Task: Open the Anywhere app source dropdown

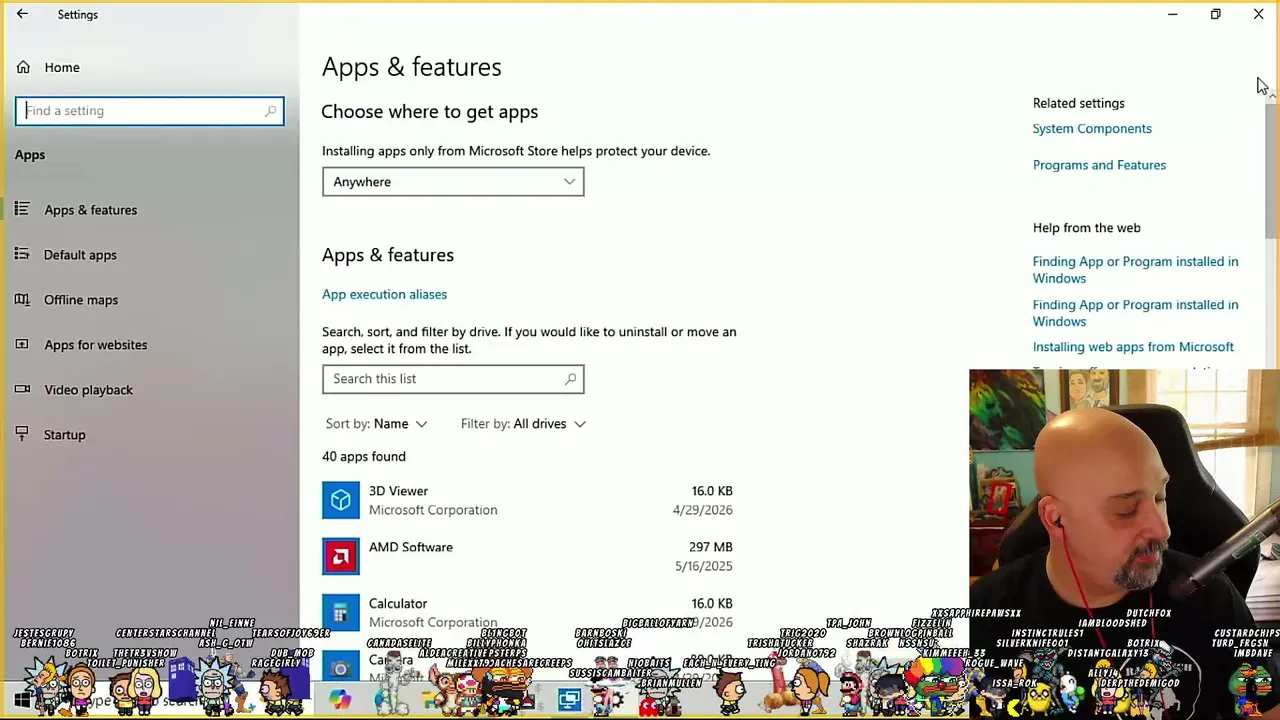Action: pyautogui.click(x=453, y=182)
